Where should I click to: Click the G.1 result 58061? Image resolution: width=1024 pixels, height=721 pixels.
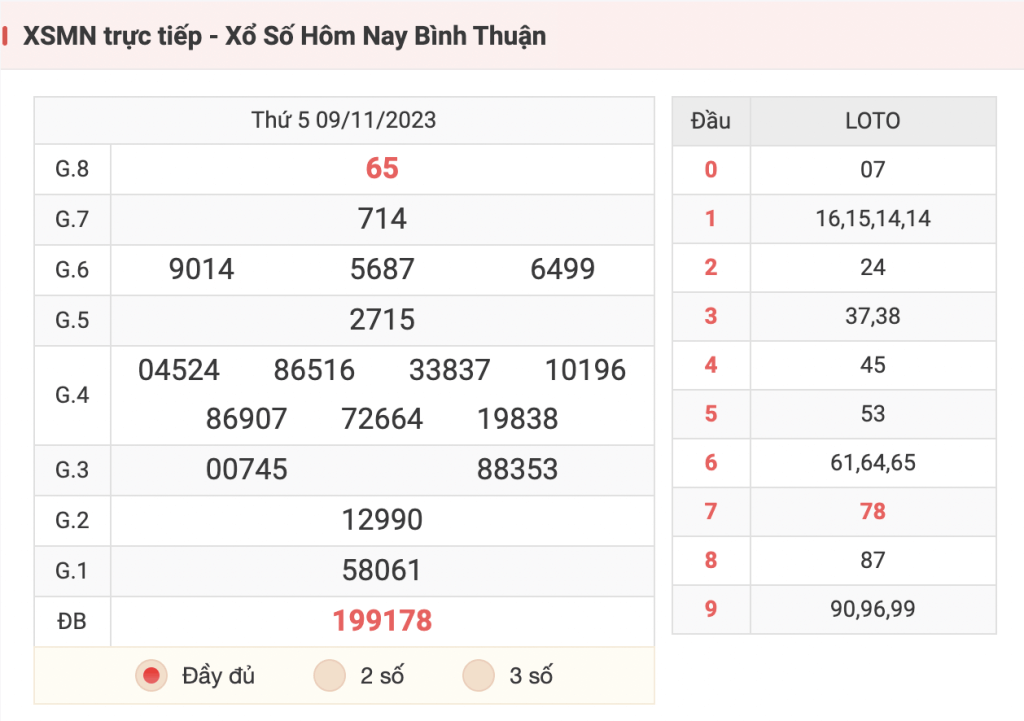pos(382,570)
